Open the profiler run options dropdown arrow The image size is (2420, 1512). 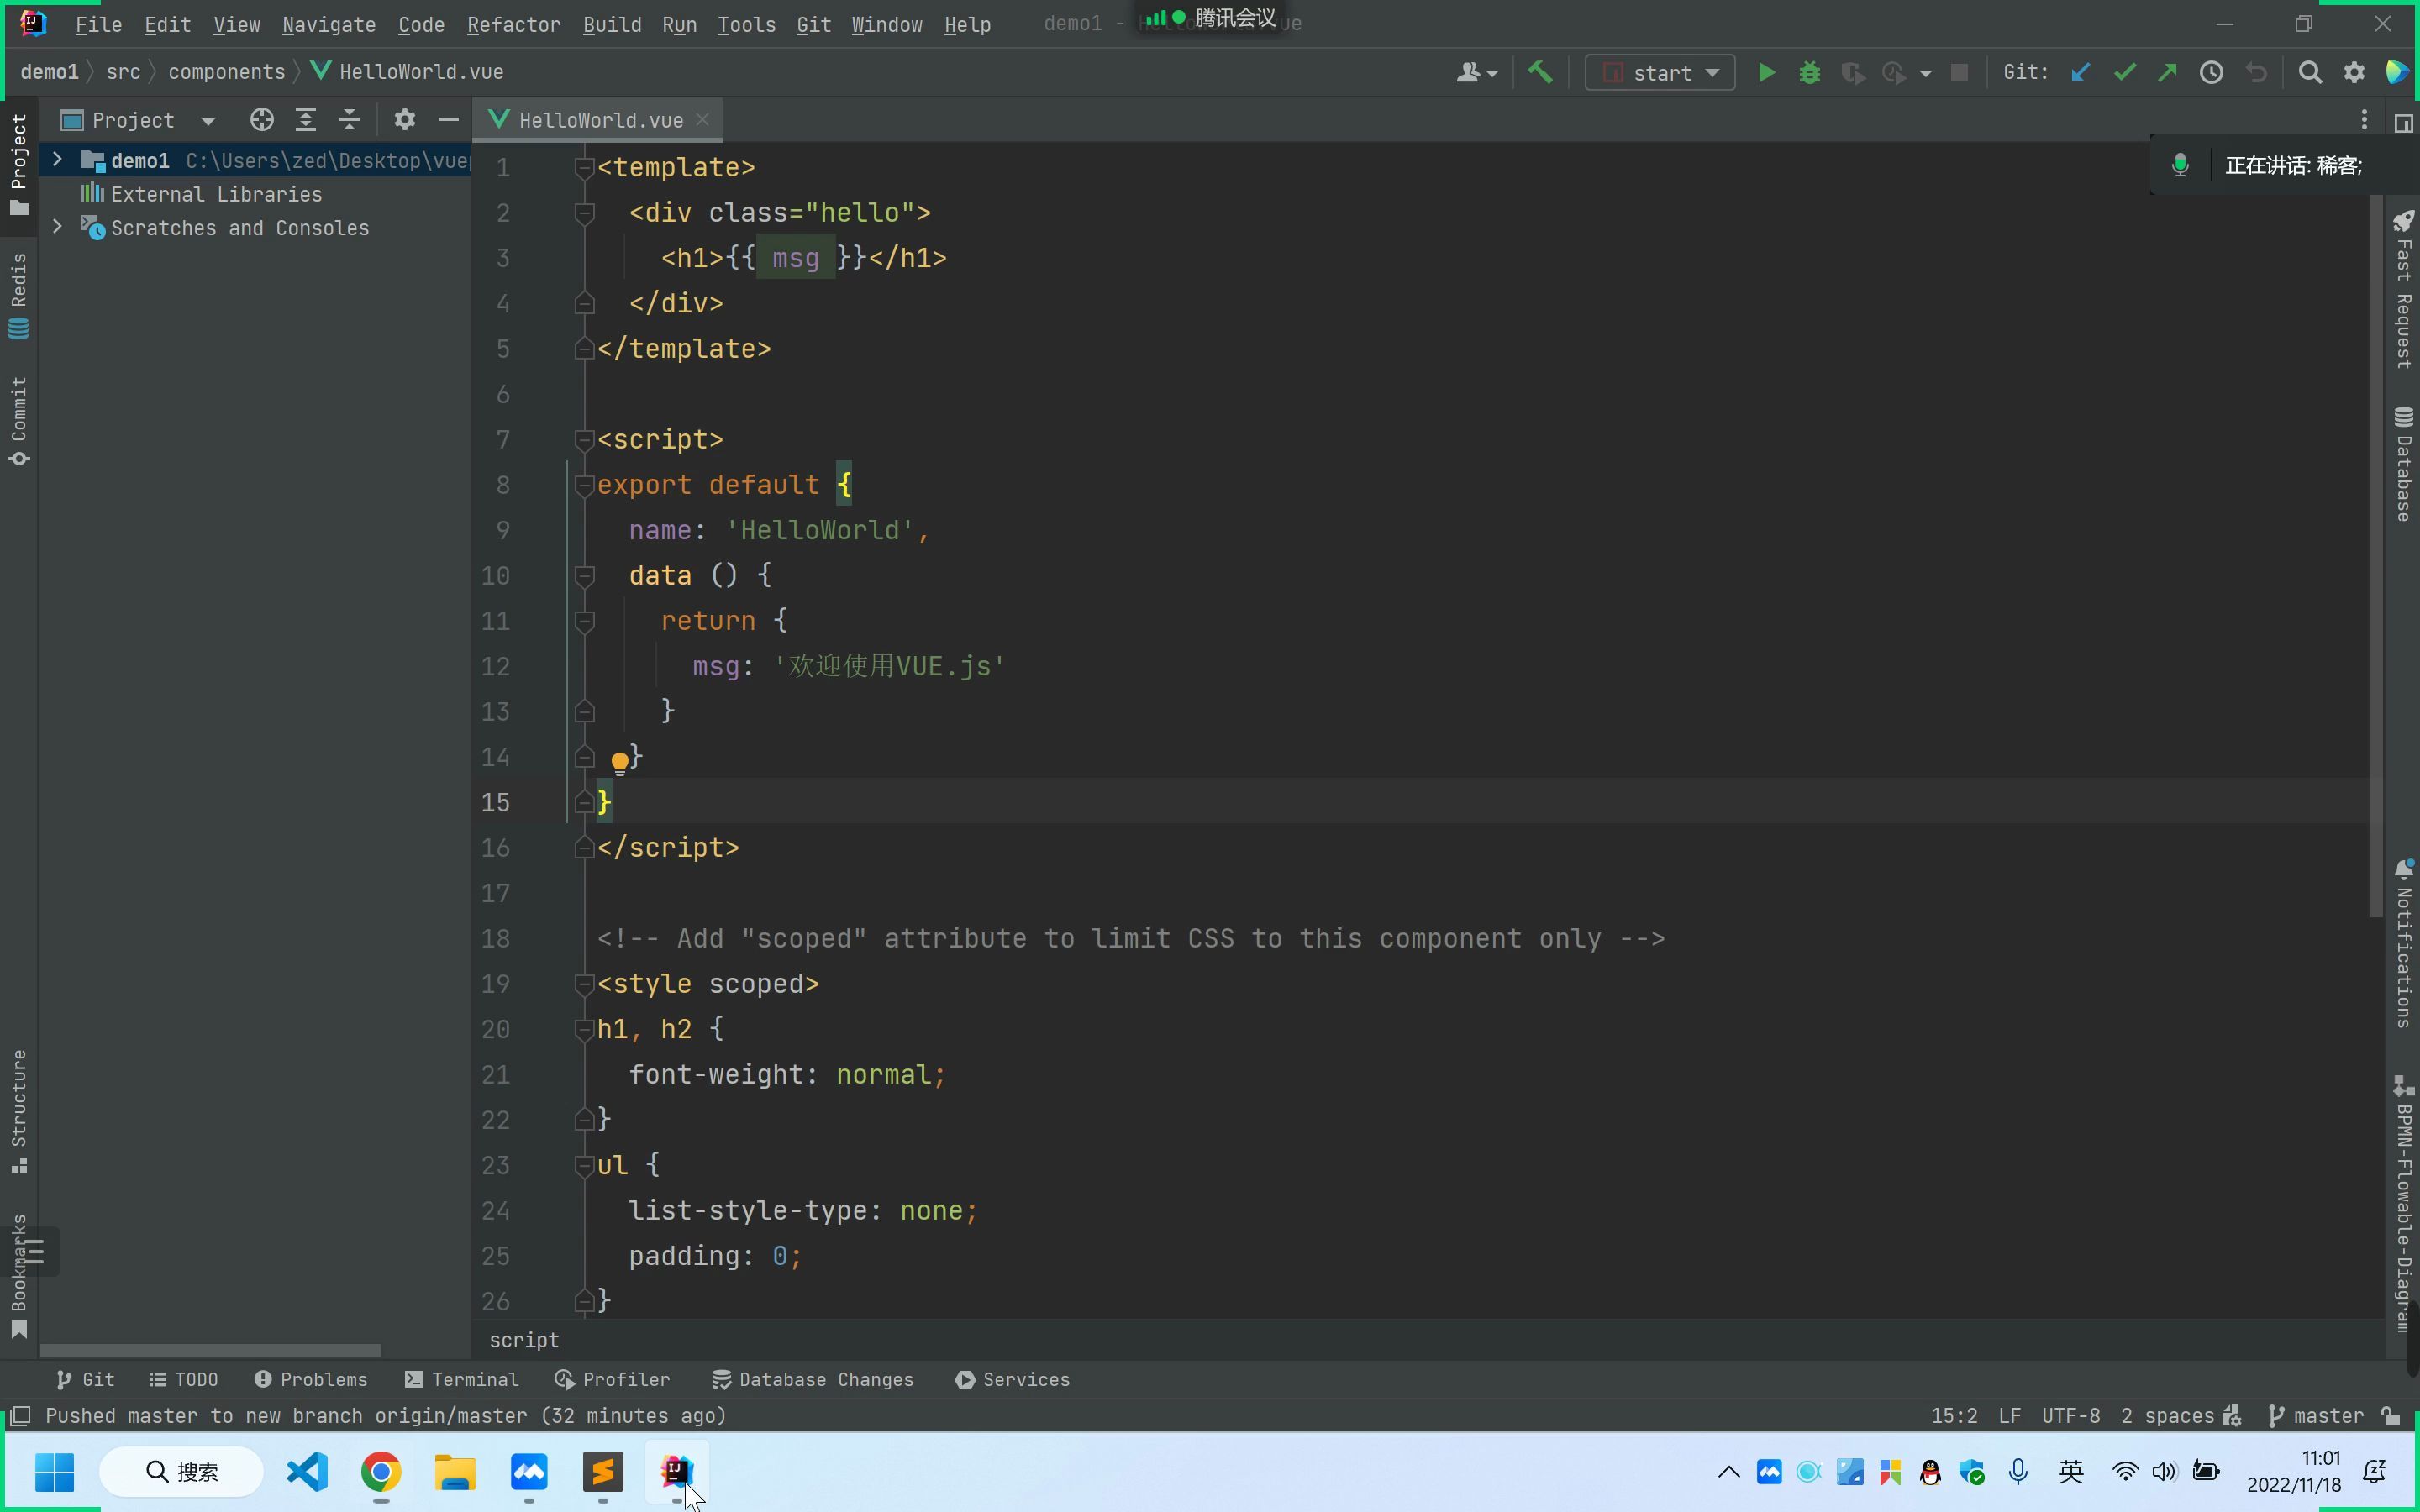click(x=1925, y=73)
